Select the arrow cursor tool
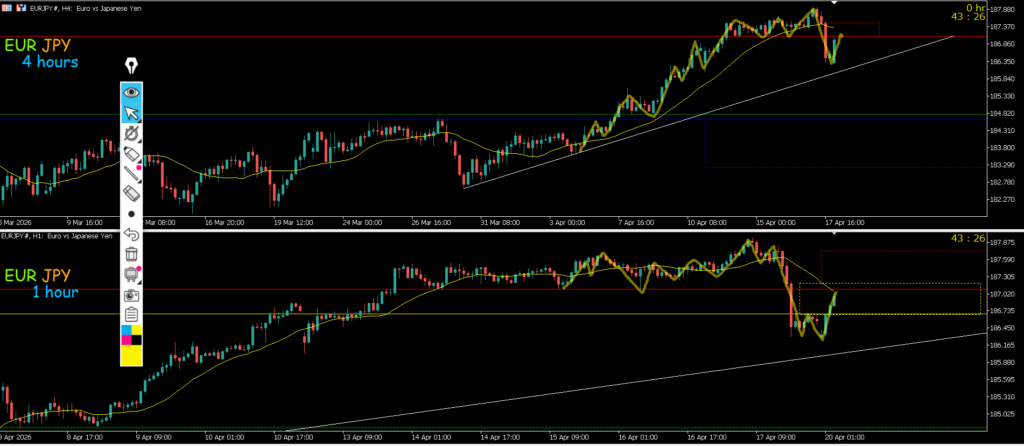 tap(132, 114)
